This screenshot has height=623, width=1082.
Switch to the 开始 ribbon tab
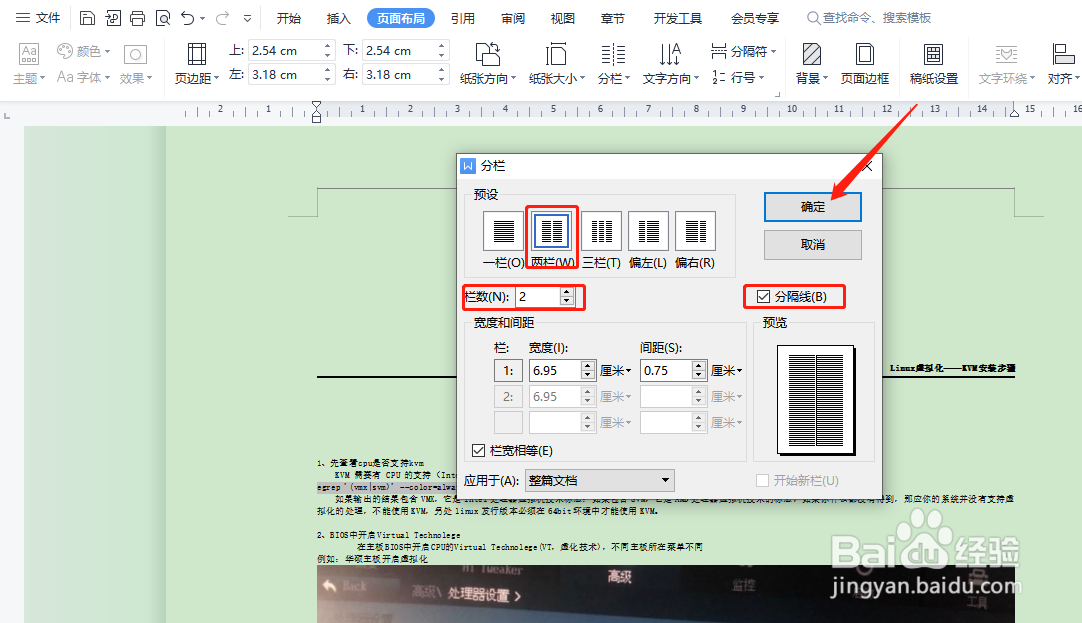tap(288, 17)
